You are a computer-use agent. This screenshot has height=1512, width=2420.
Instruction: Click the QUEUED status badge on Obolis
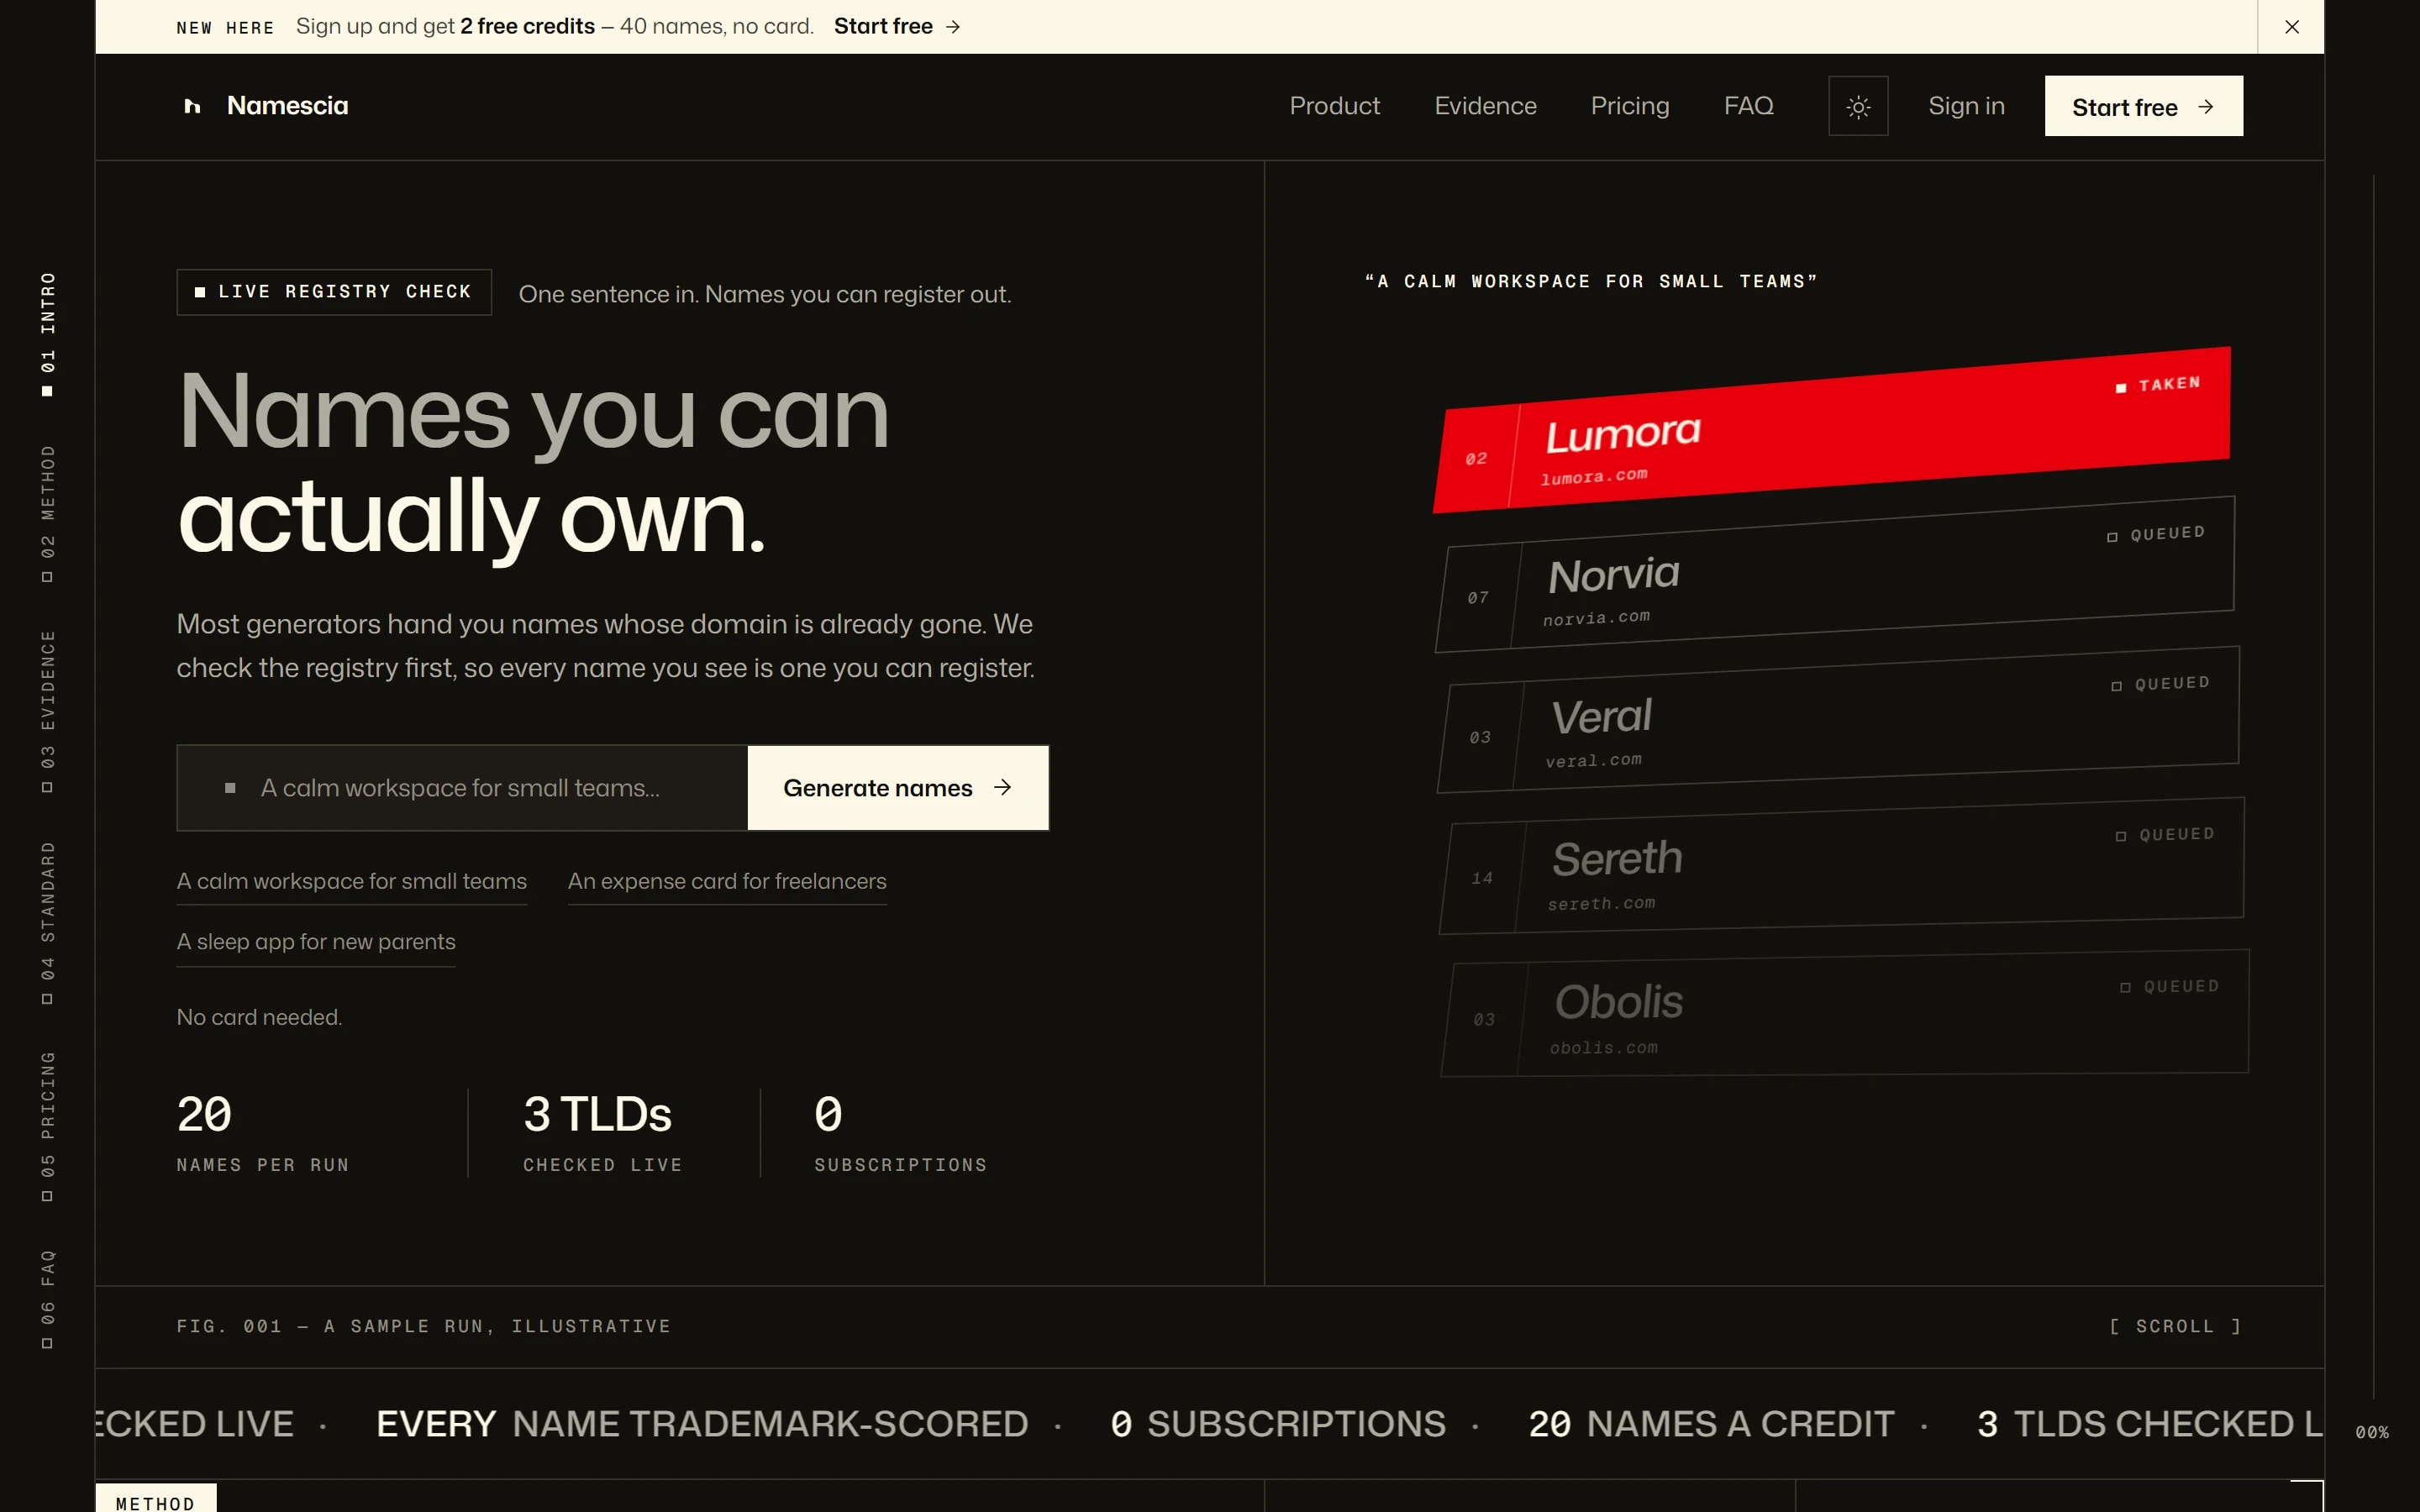pyautogui.click(x=2169, y=987)
